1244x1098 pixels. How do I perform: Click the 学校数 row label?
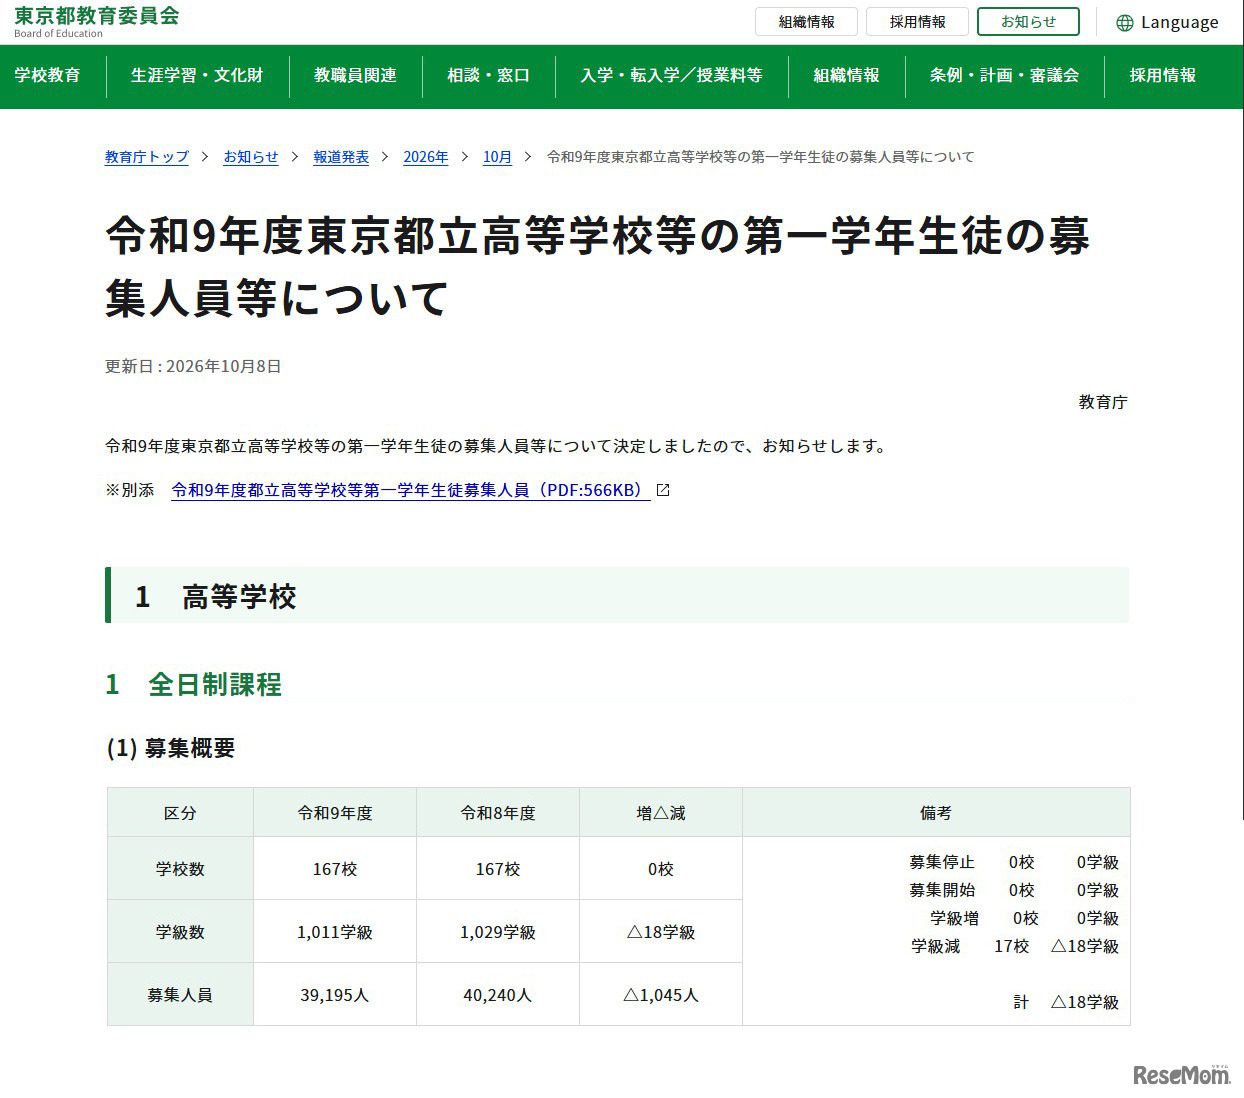pyautogui.click(x=180, y=869)
